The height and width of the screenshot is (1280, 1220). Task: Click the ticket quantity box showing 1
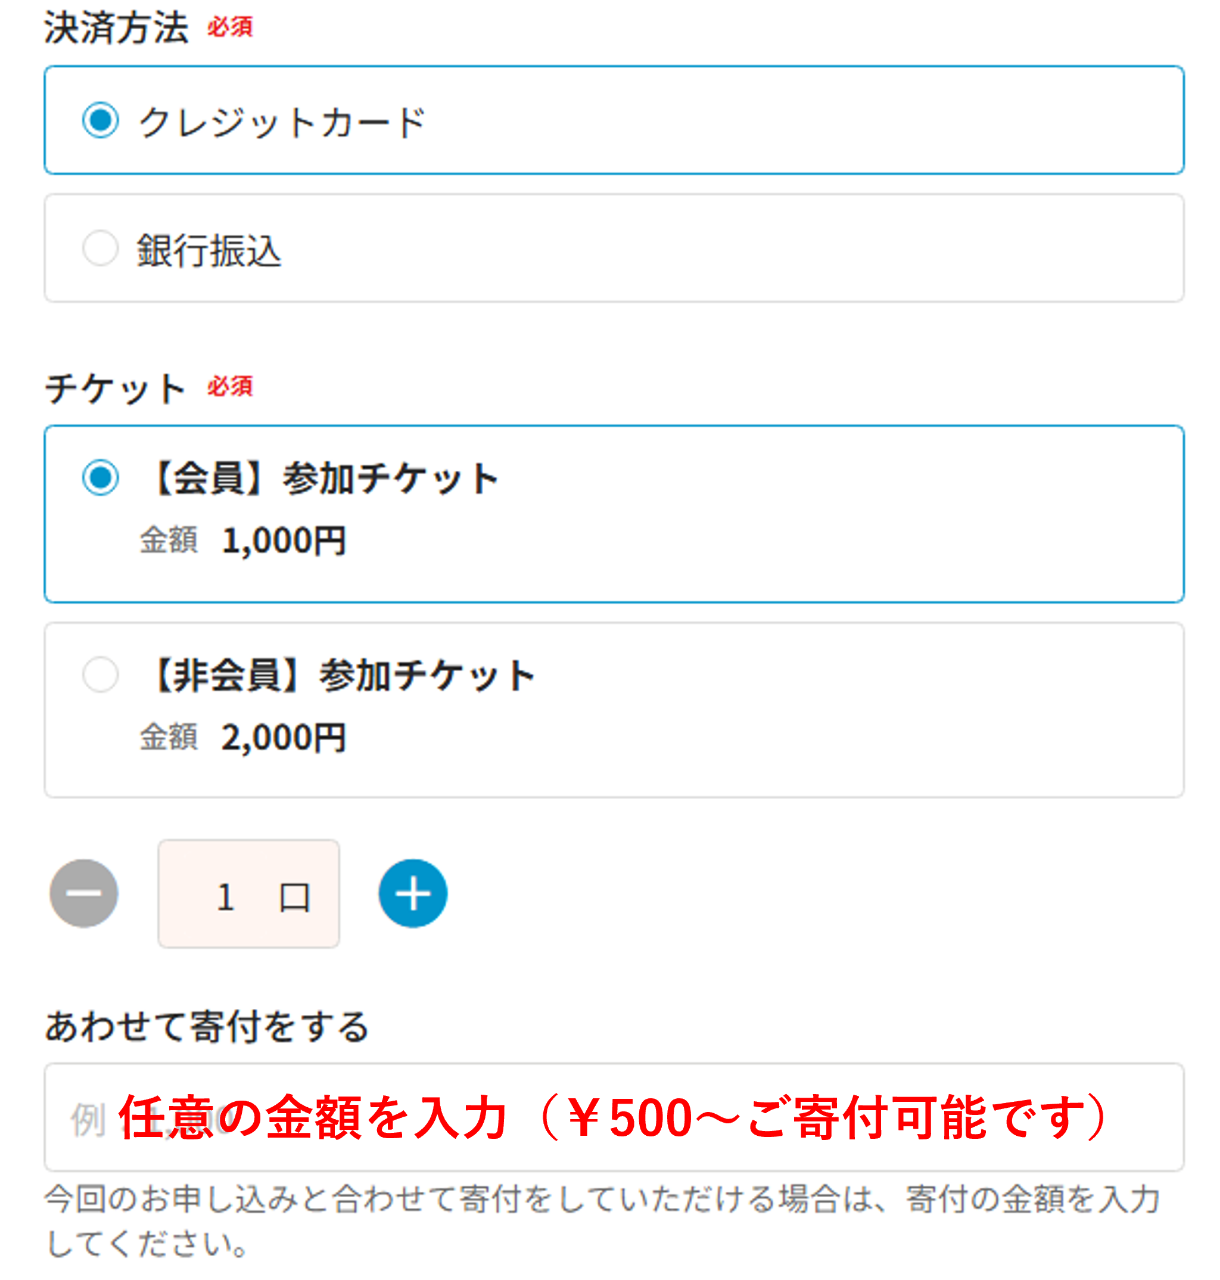248,894
